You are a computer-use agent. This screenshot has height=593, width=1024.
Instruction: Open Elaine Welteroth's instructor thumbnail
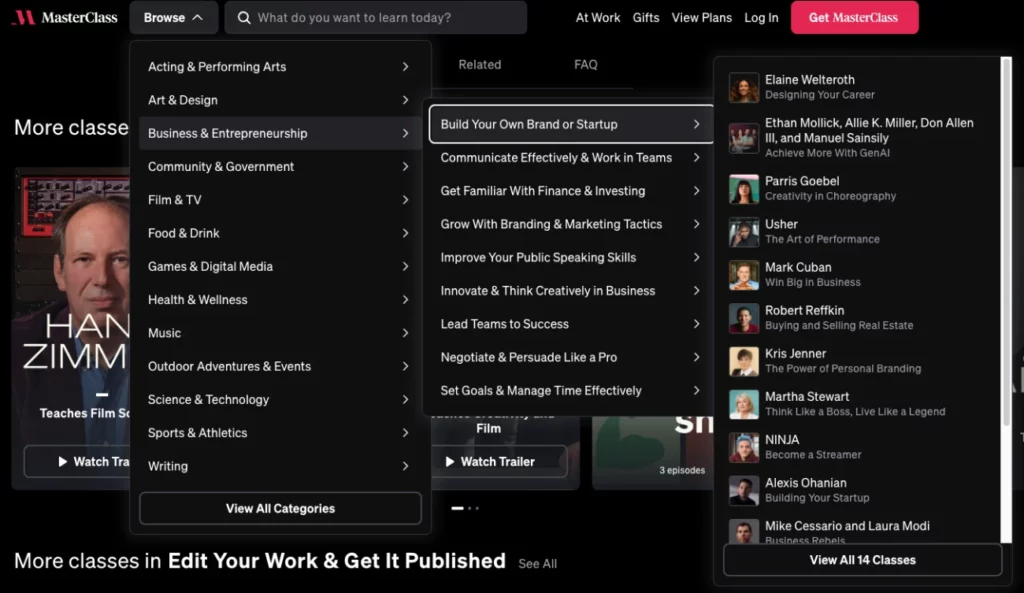(744, 87)
